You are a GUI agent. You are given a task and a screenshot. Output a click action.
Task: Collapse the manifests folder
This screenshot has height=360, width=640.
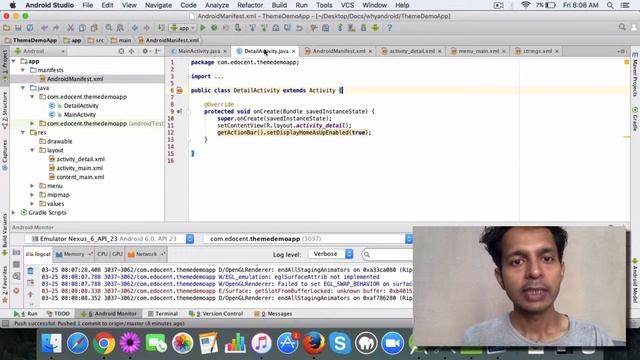point(23,70)
